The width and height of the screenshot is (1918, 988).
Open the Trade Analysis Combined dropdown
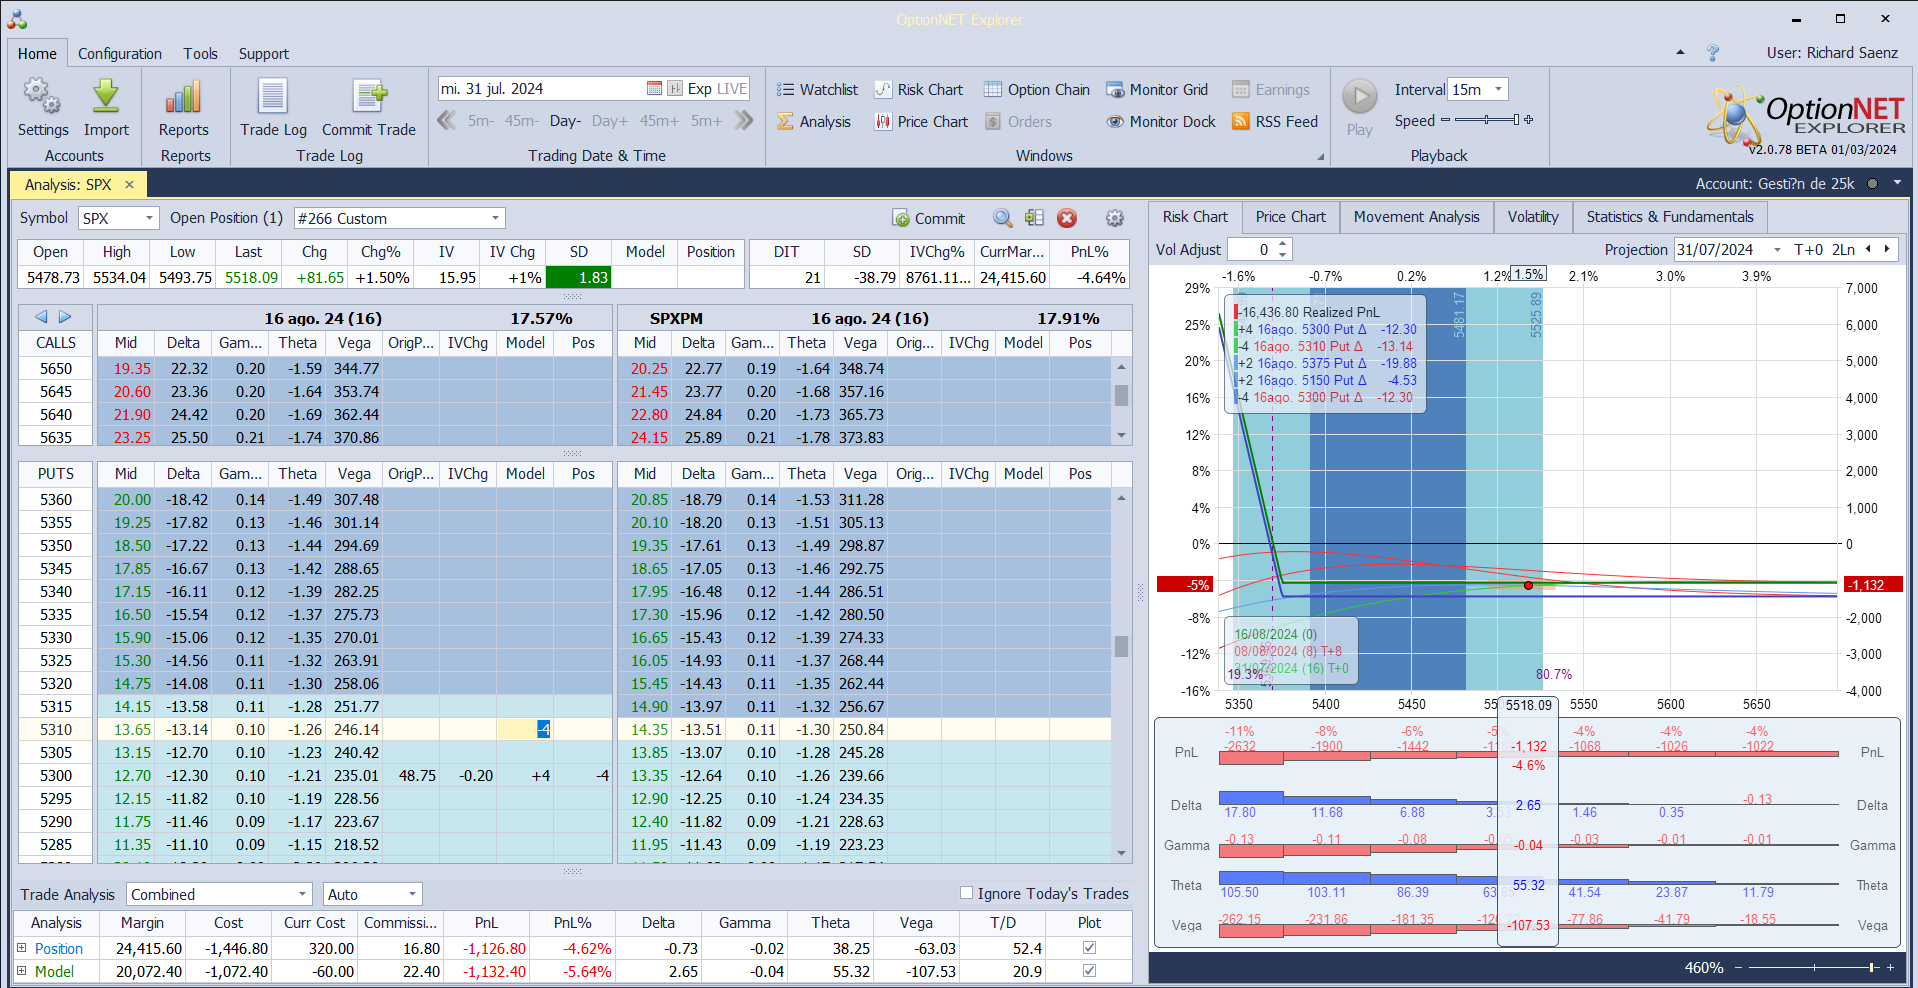pyautogui.click(x=303, y=894)
